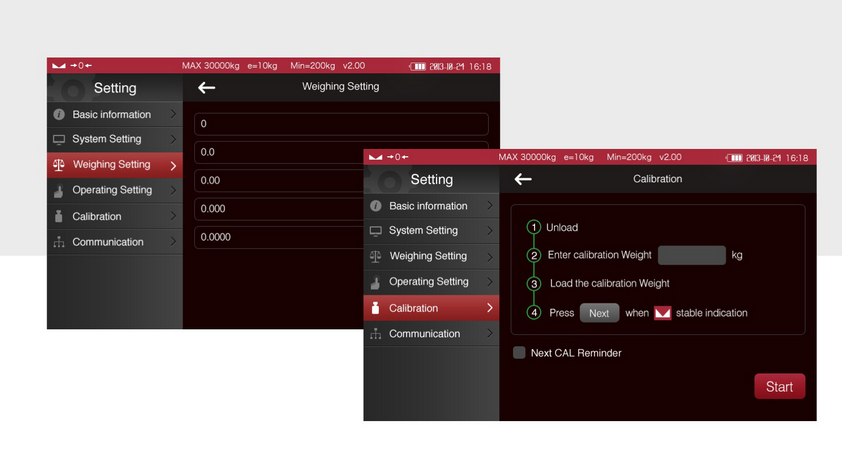Click the System Setting monitor icon in front window
842x461 pixels.
376,231
